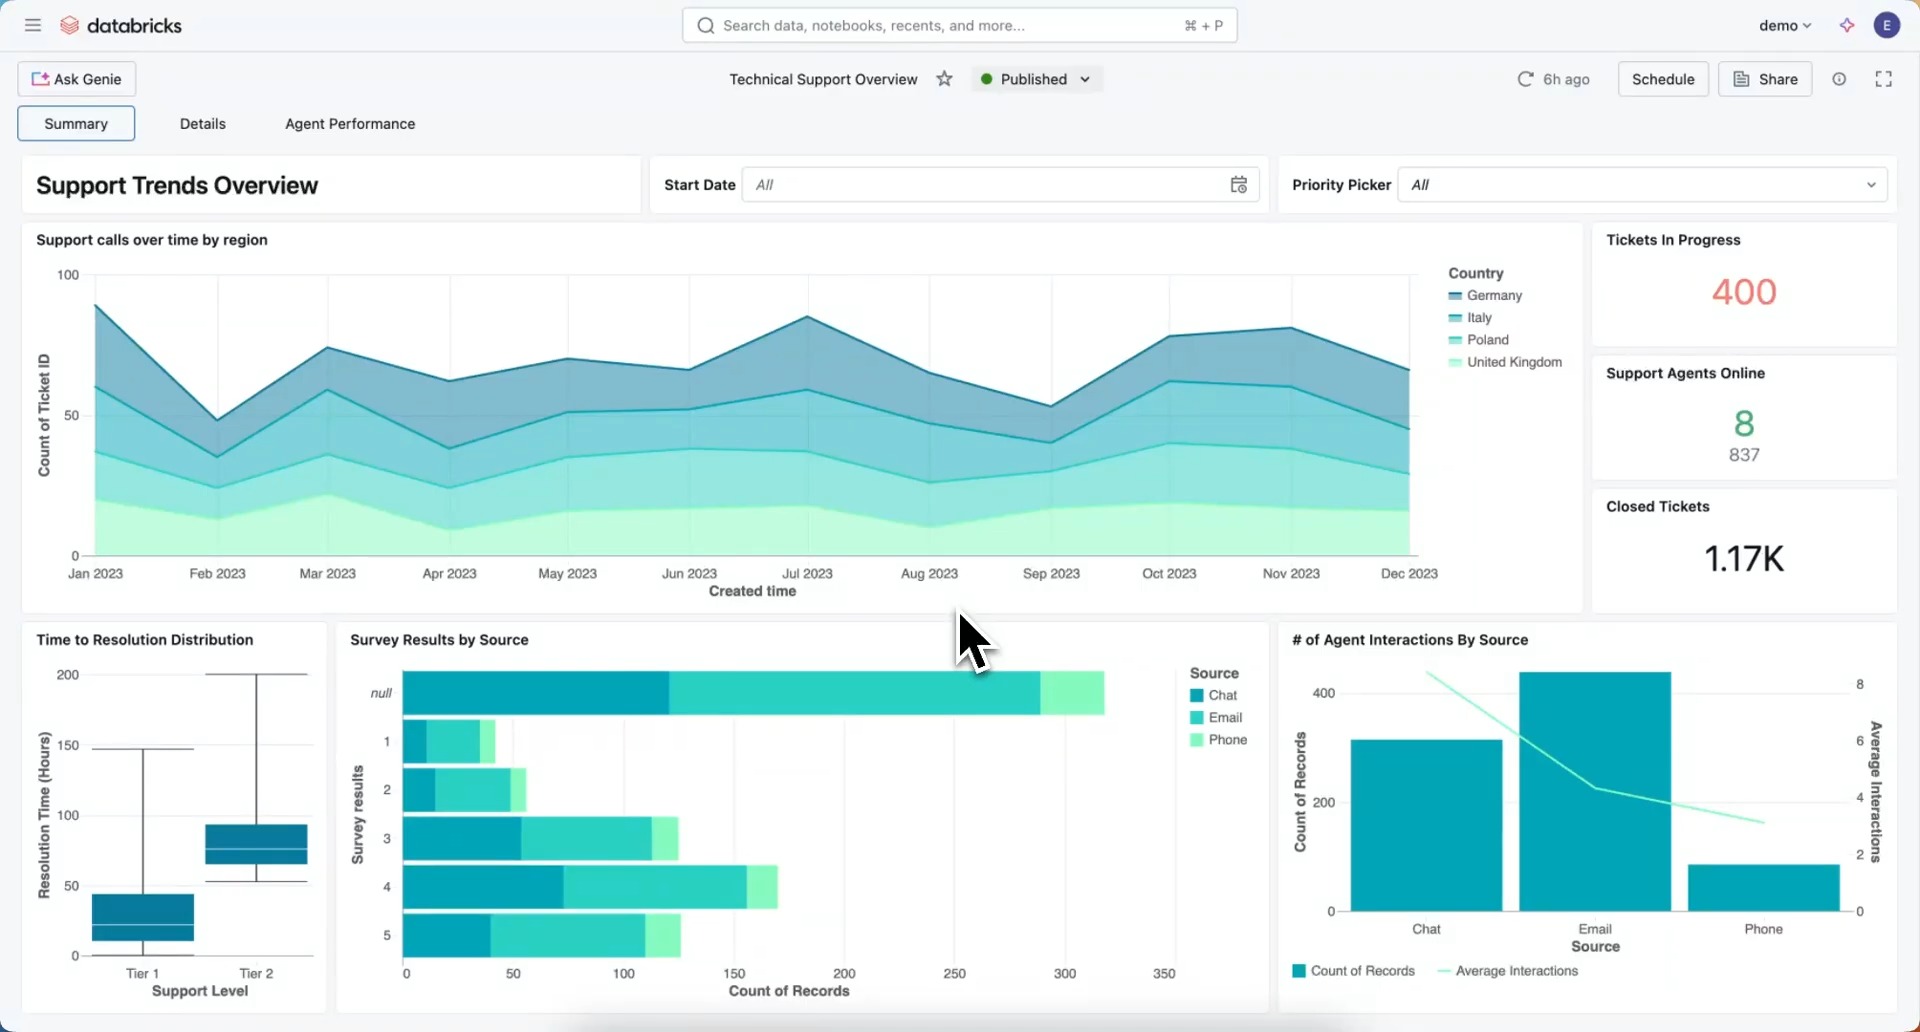Screen dimensions: 1920x1032
Task: Expand the Published status dropdown
Action: pyautogui.click(x=1037, y=79)
